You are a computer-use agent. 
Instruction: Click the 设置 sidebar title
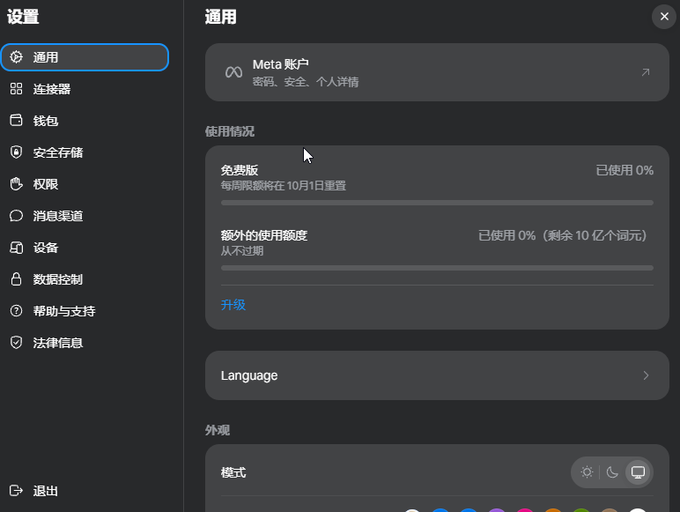[x=23, y=17]
